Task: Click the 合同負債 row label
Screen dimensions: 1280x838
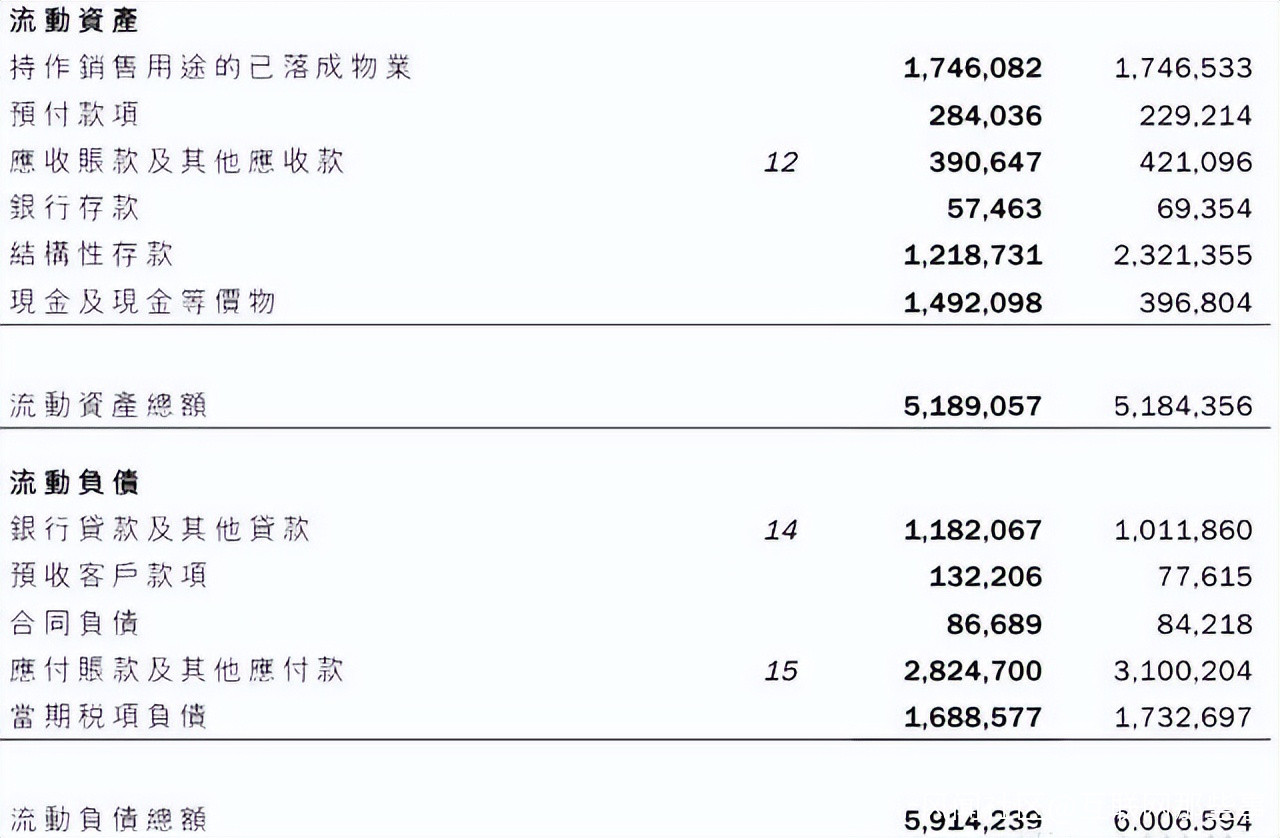Action: click(74, 623)
